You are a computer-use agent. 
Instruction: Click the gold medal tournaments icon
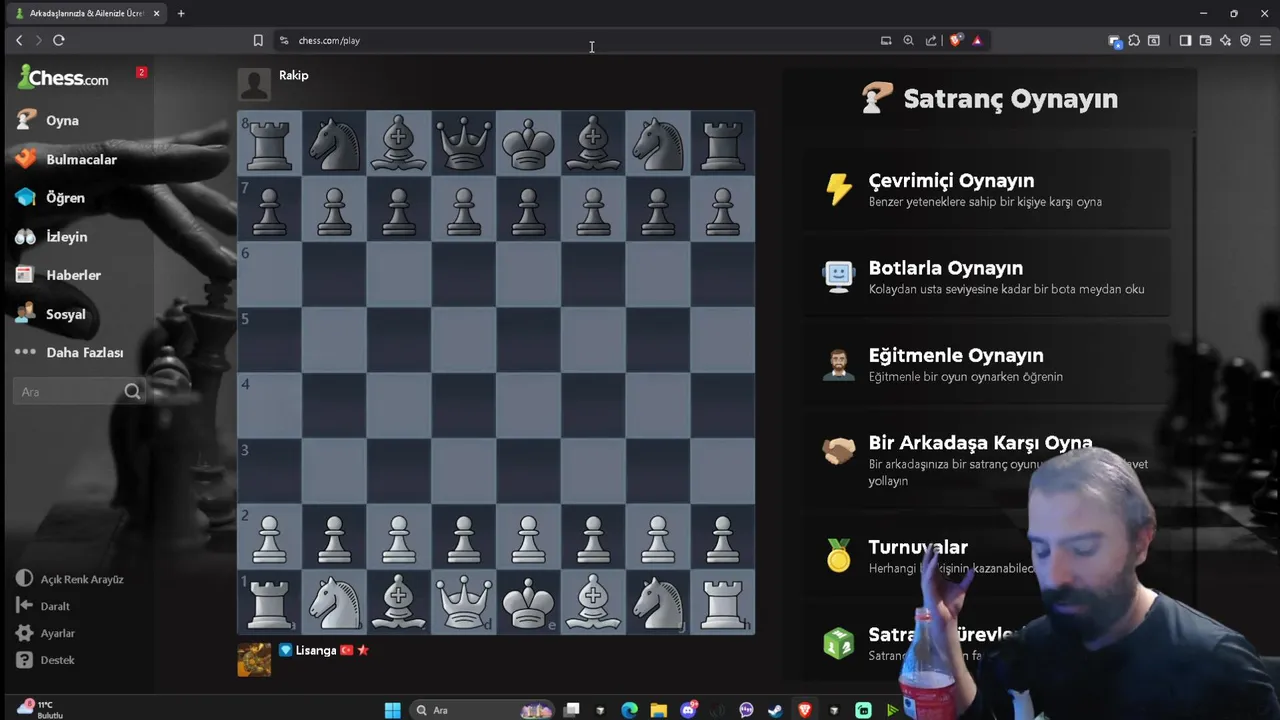pos(838,555)
